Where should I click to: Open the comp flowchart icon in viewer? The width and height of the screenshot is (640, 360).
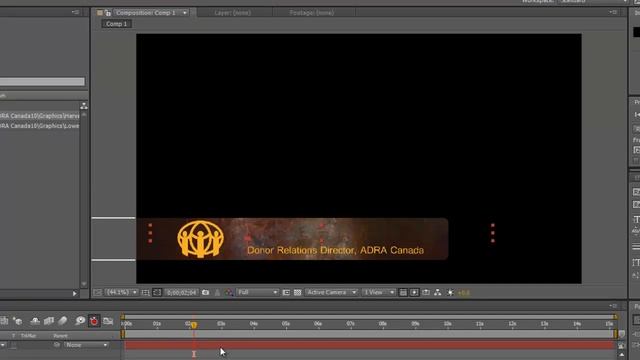tap(438, 293)
